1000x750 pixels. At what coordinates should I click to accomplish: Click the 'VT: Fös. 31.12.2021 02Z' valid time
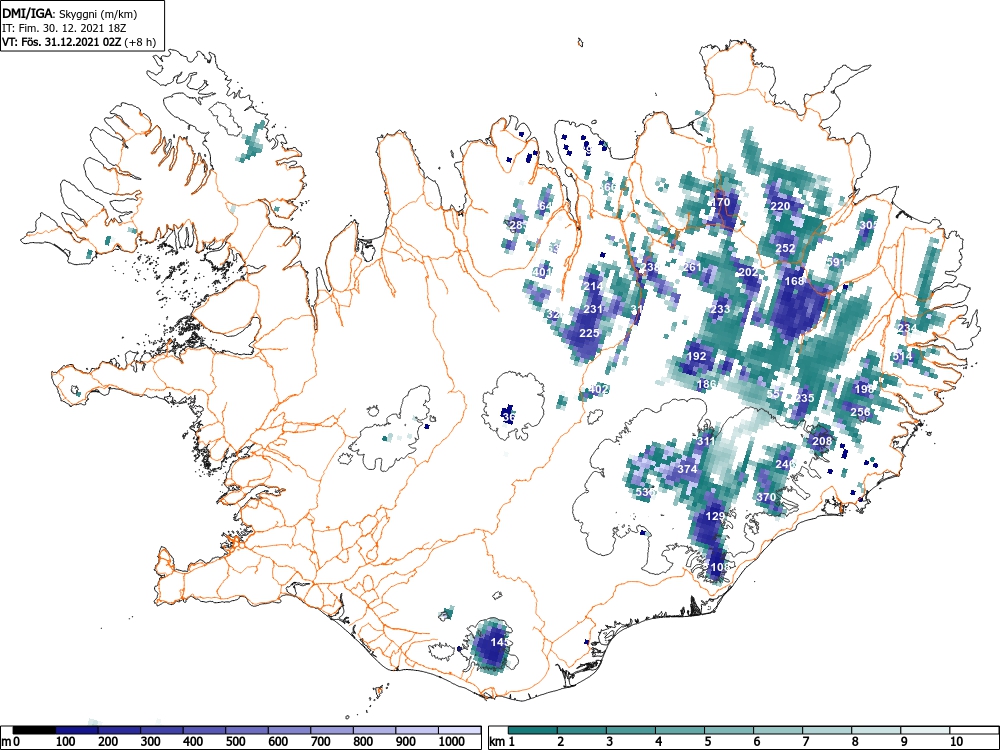click(x=61, y=42)
